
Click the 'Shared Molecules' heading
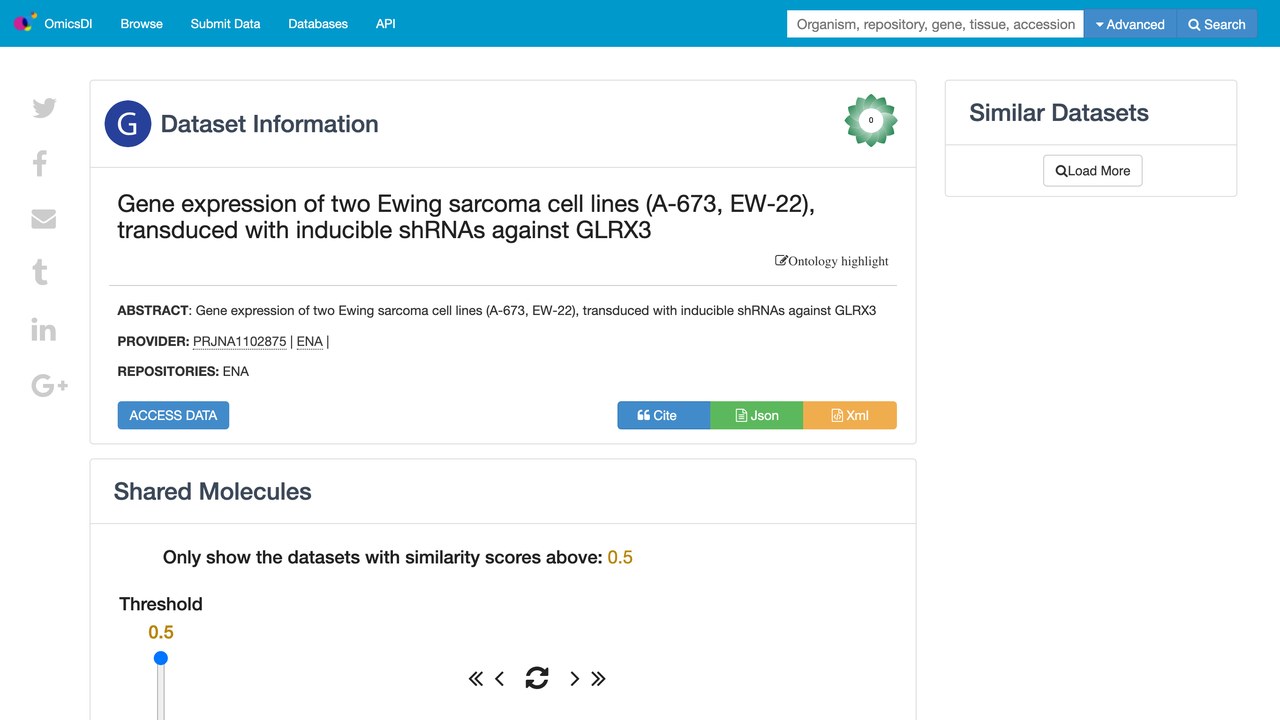pyautogui.click(x=213, y=491)
